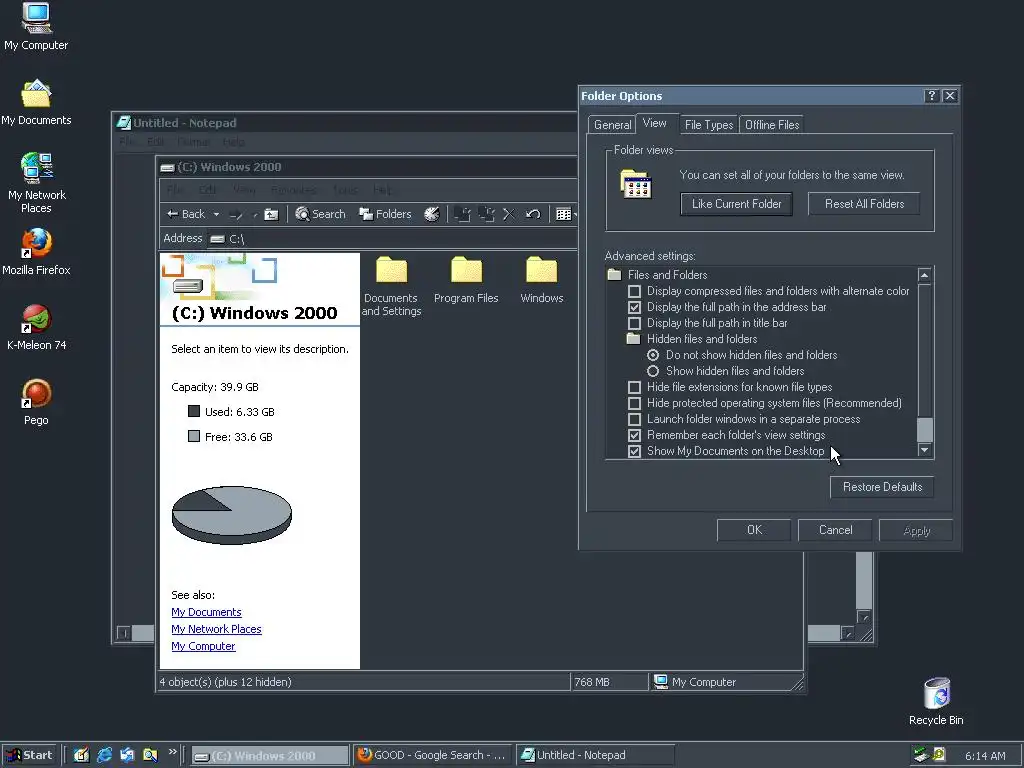Click the Undo icon in Explorer toolbar

pos(533,214)
